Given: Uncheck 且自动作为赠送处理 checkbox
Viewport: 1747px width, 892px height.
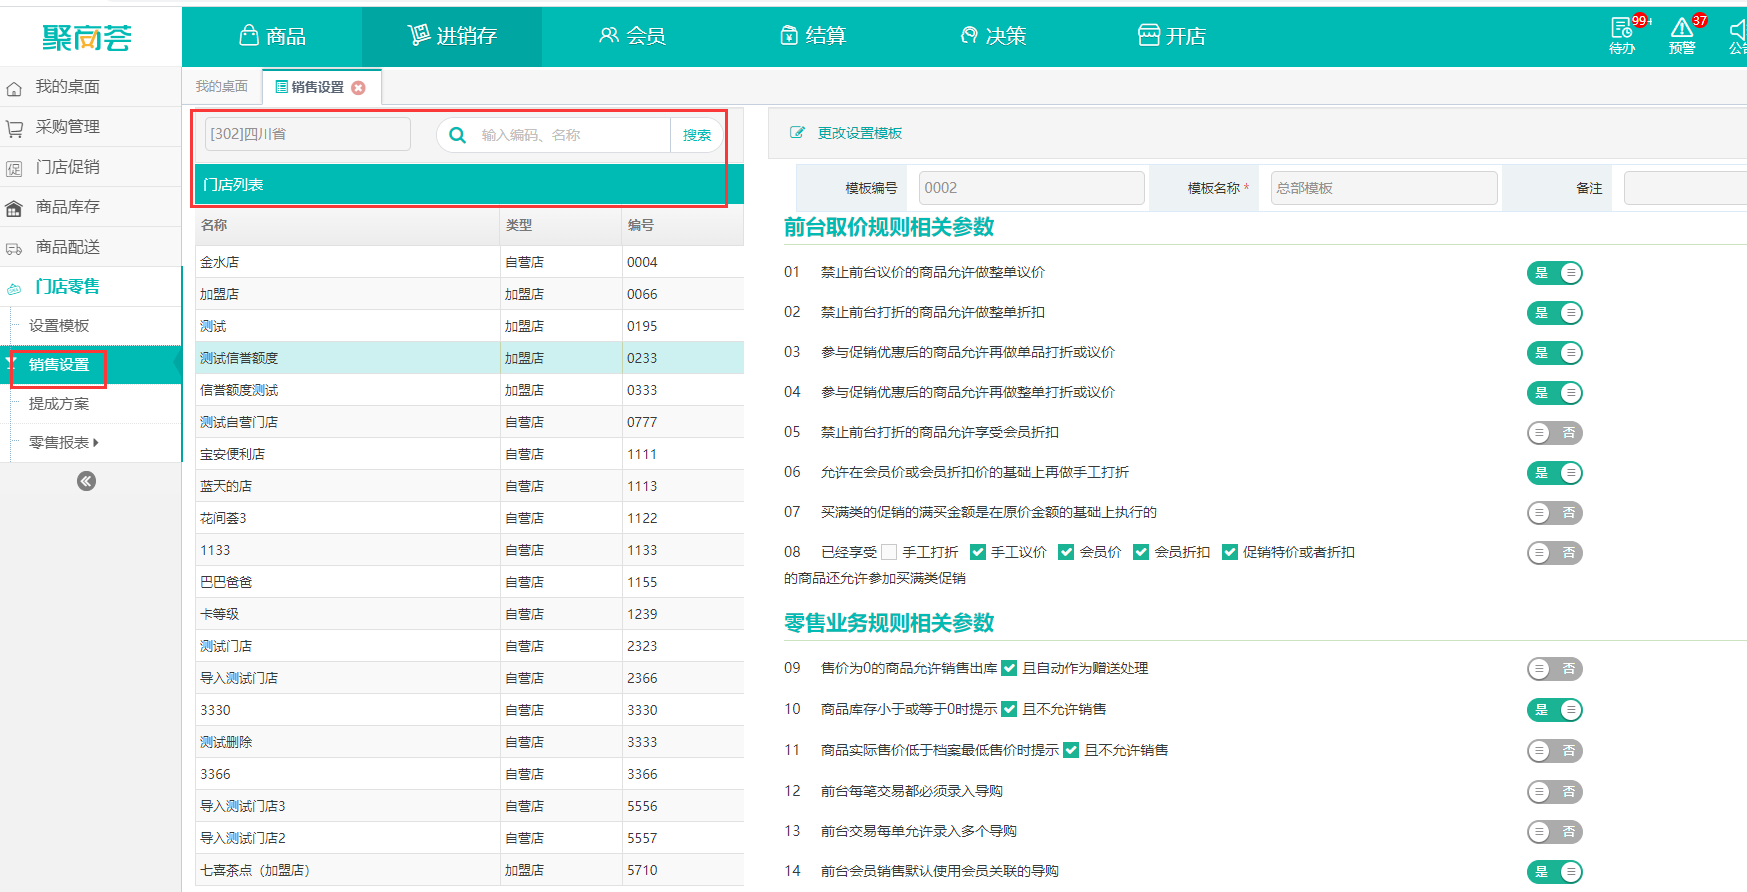Looking at the screenshot, I should (1009, 668).
